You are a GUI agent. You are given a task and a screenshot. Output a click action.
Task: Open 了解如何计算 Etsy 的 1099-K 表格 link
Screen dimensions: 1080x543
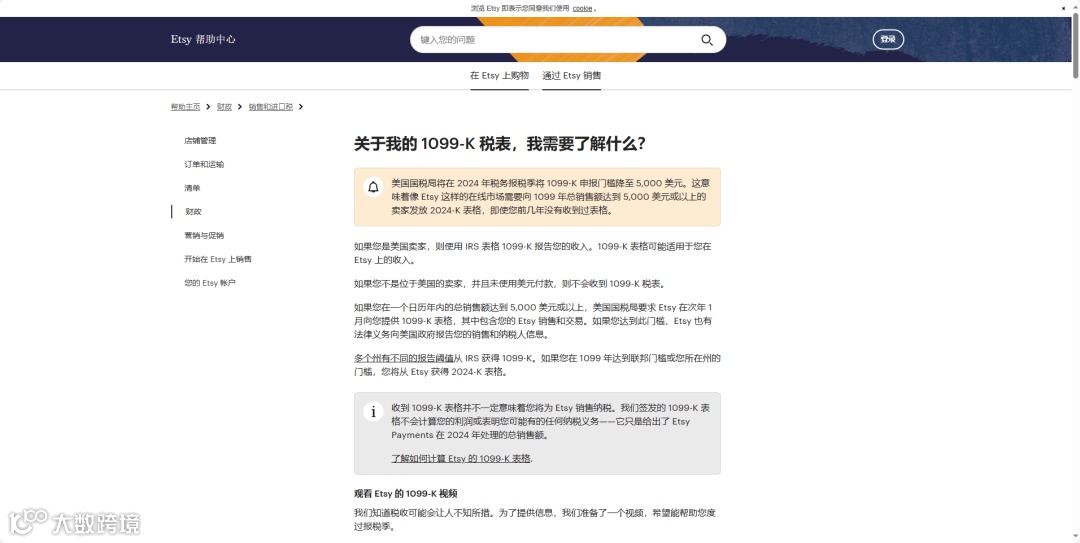tap(461, 458)
